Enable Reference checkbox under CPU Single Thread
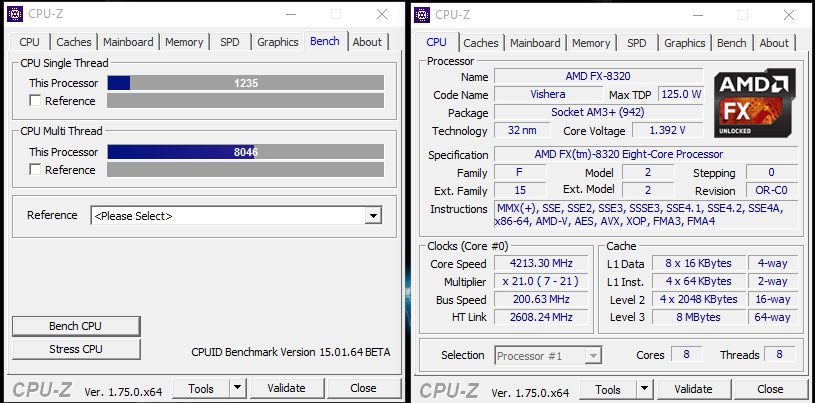This screenshot has width=815, height=403. (35, 101)
